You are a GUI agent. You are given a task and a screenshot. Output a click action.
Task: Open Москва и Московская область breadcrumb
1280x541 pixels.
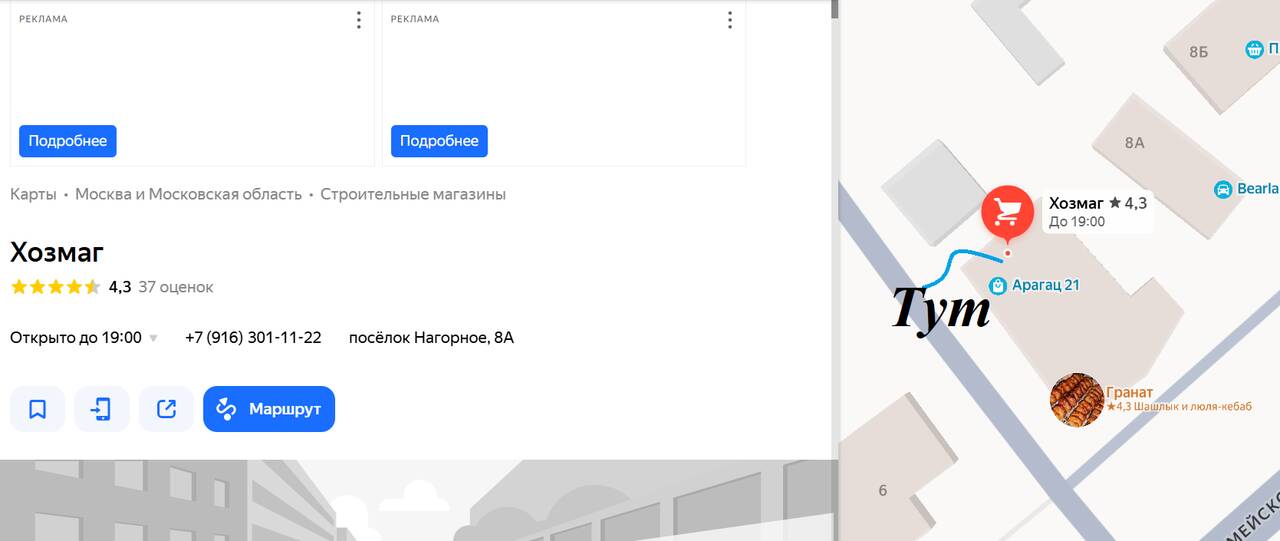coord(188,194)
